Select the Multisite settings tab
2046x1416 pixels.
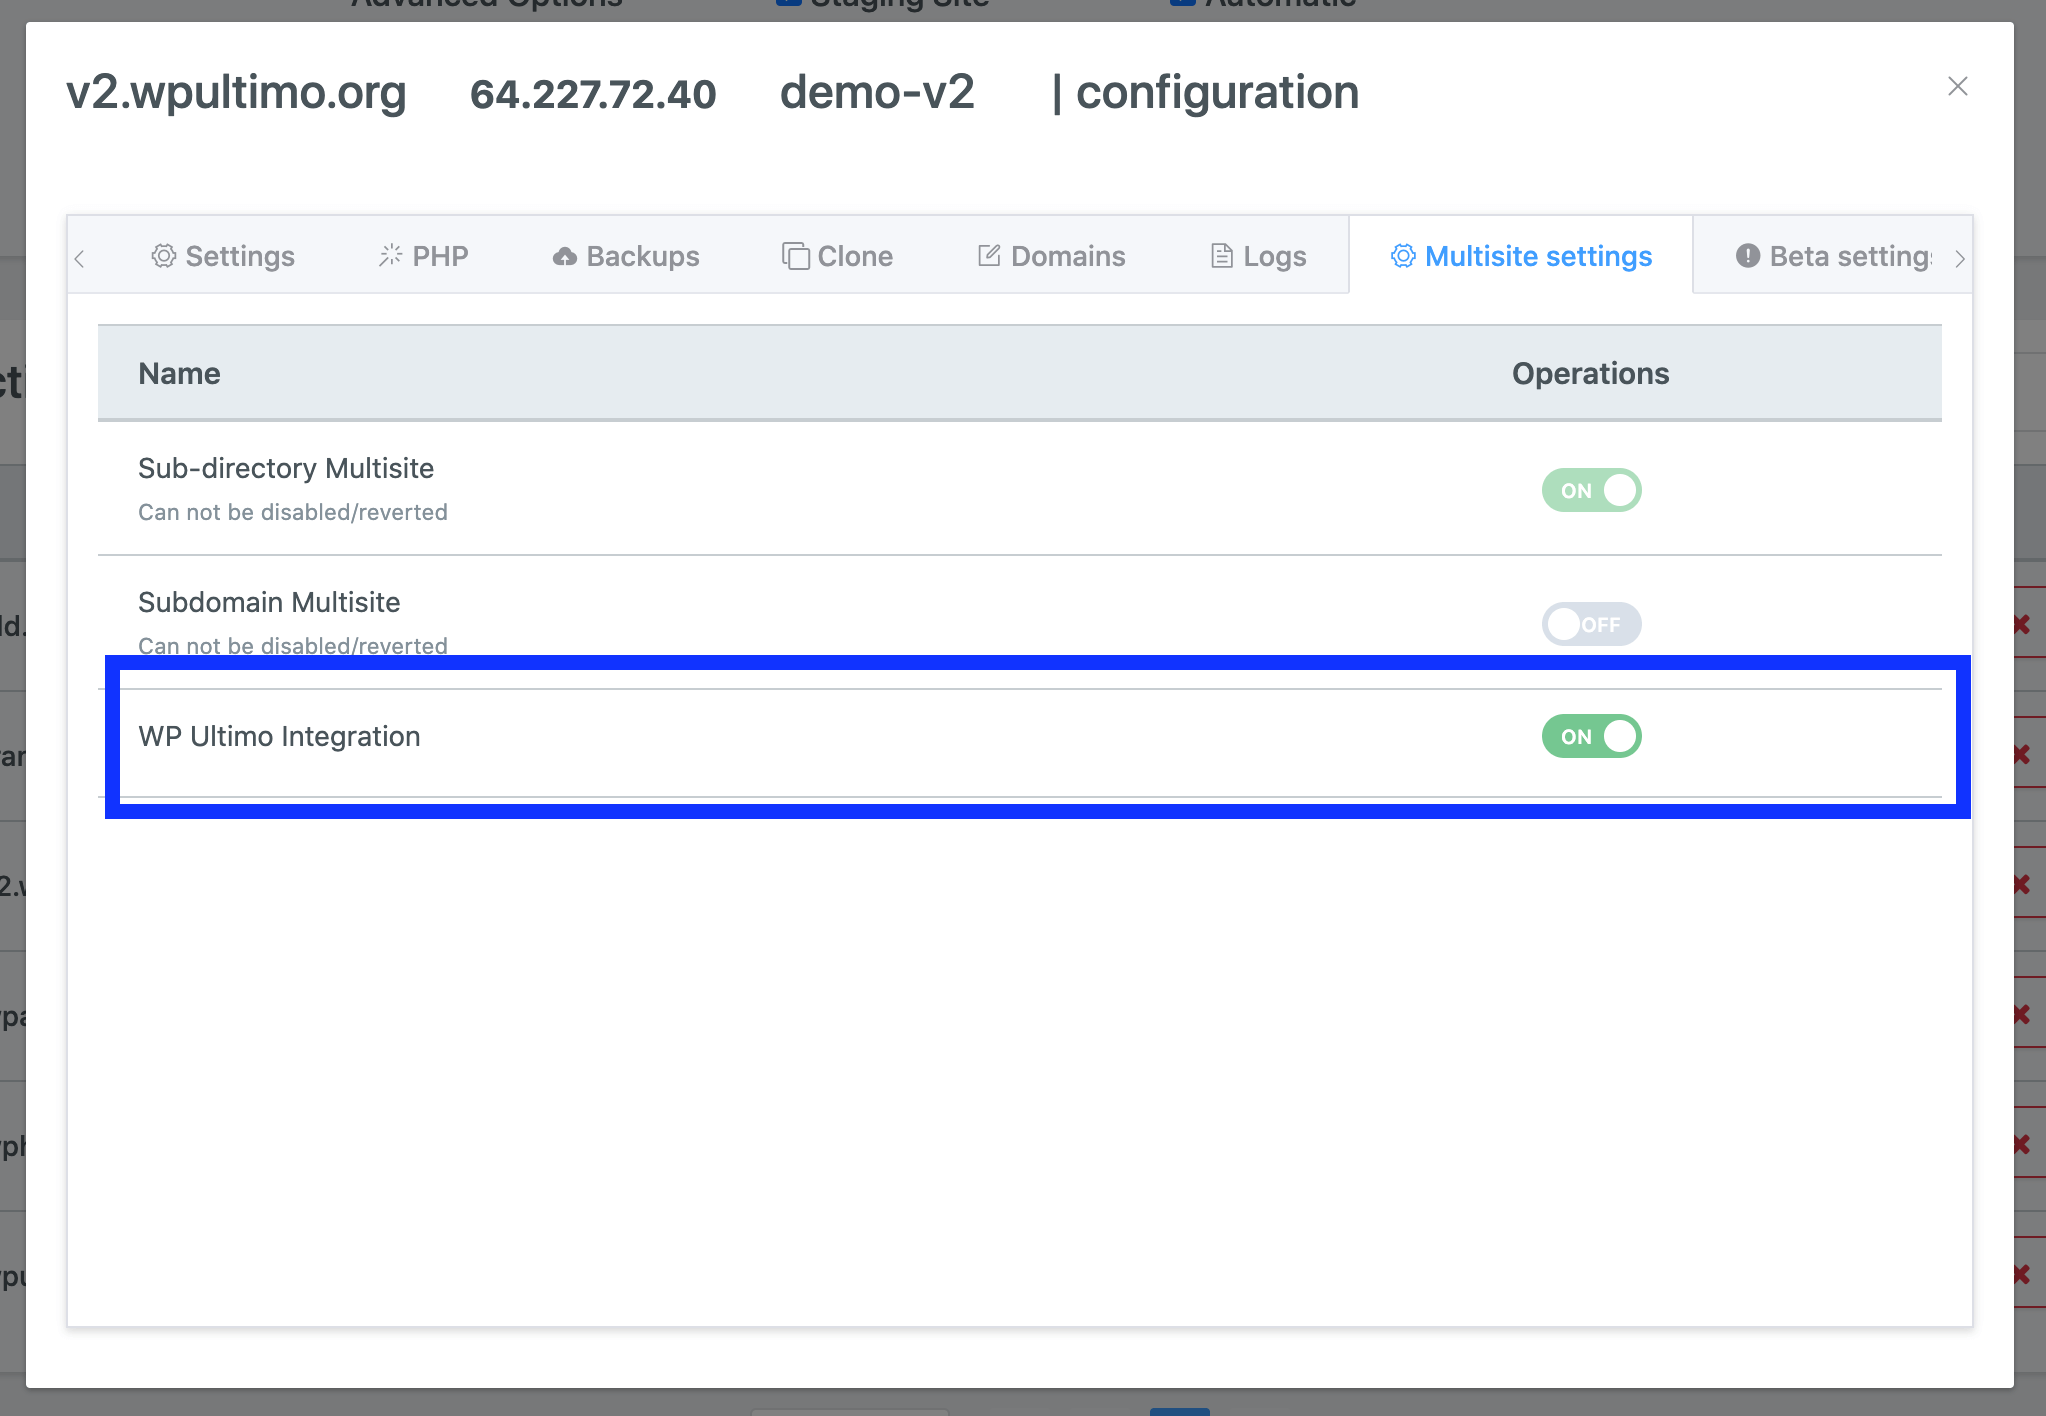point(1521,256)
